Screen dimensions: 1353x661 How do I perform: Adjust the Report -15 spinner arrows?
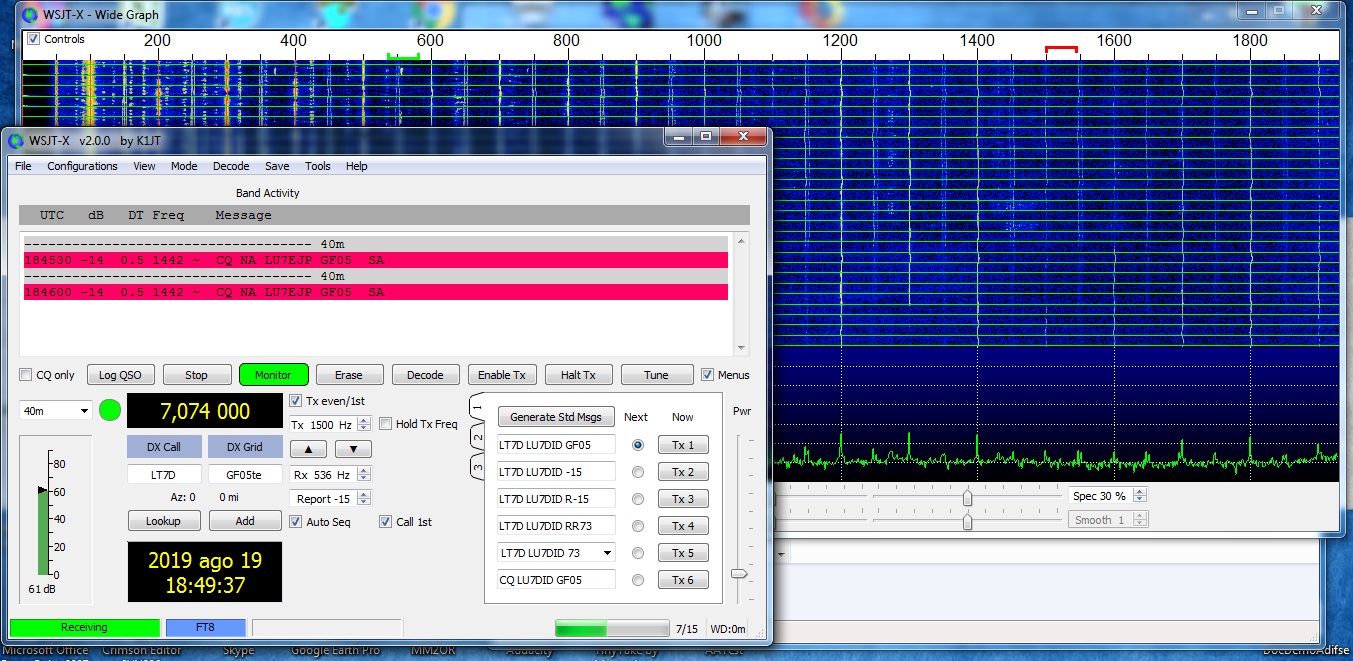(364, 499)
